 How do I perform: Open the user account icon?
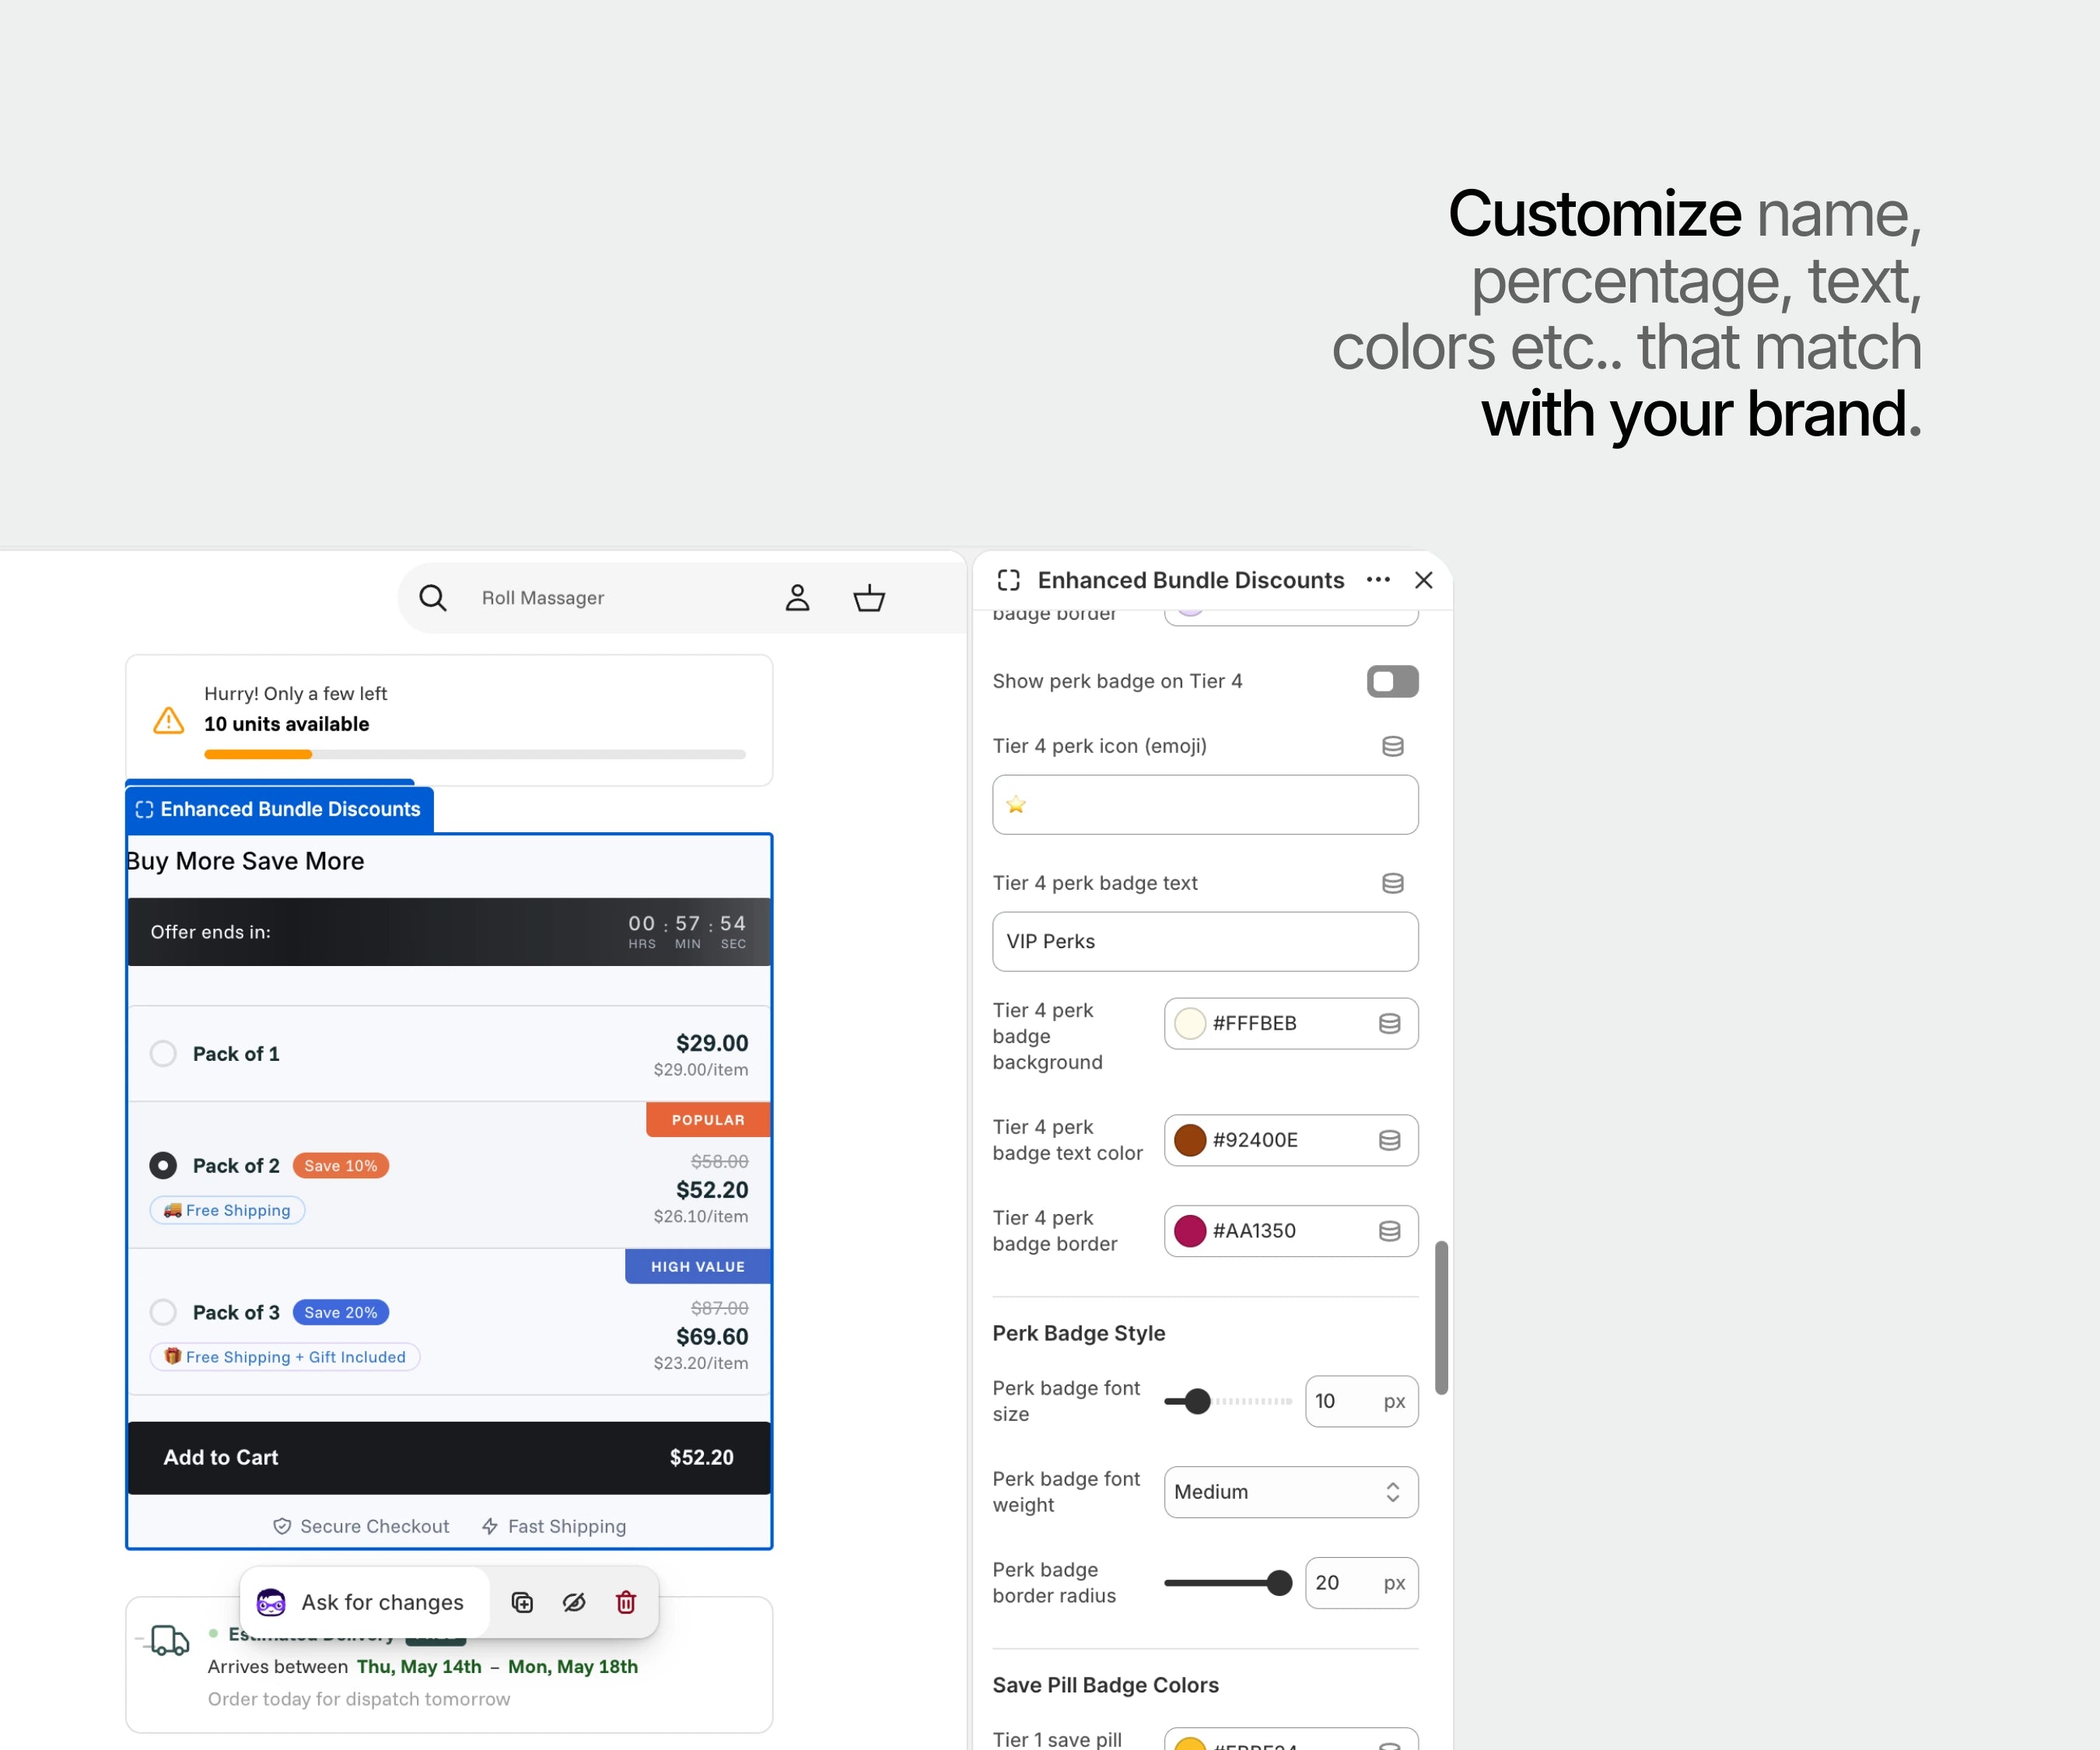pyautogui.click(x=797, y=598)
